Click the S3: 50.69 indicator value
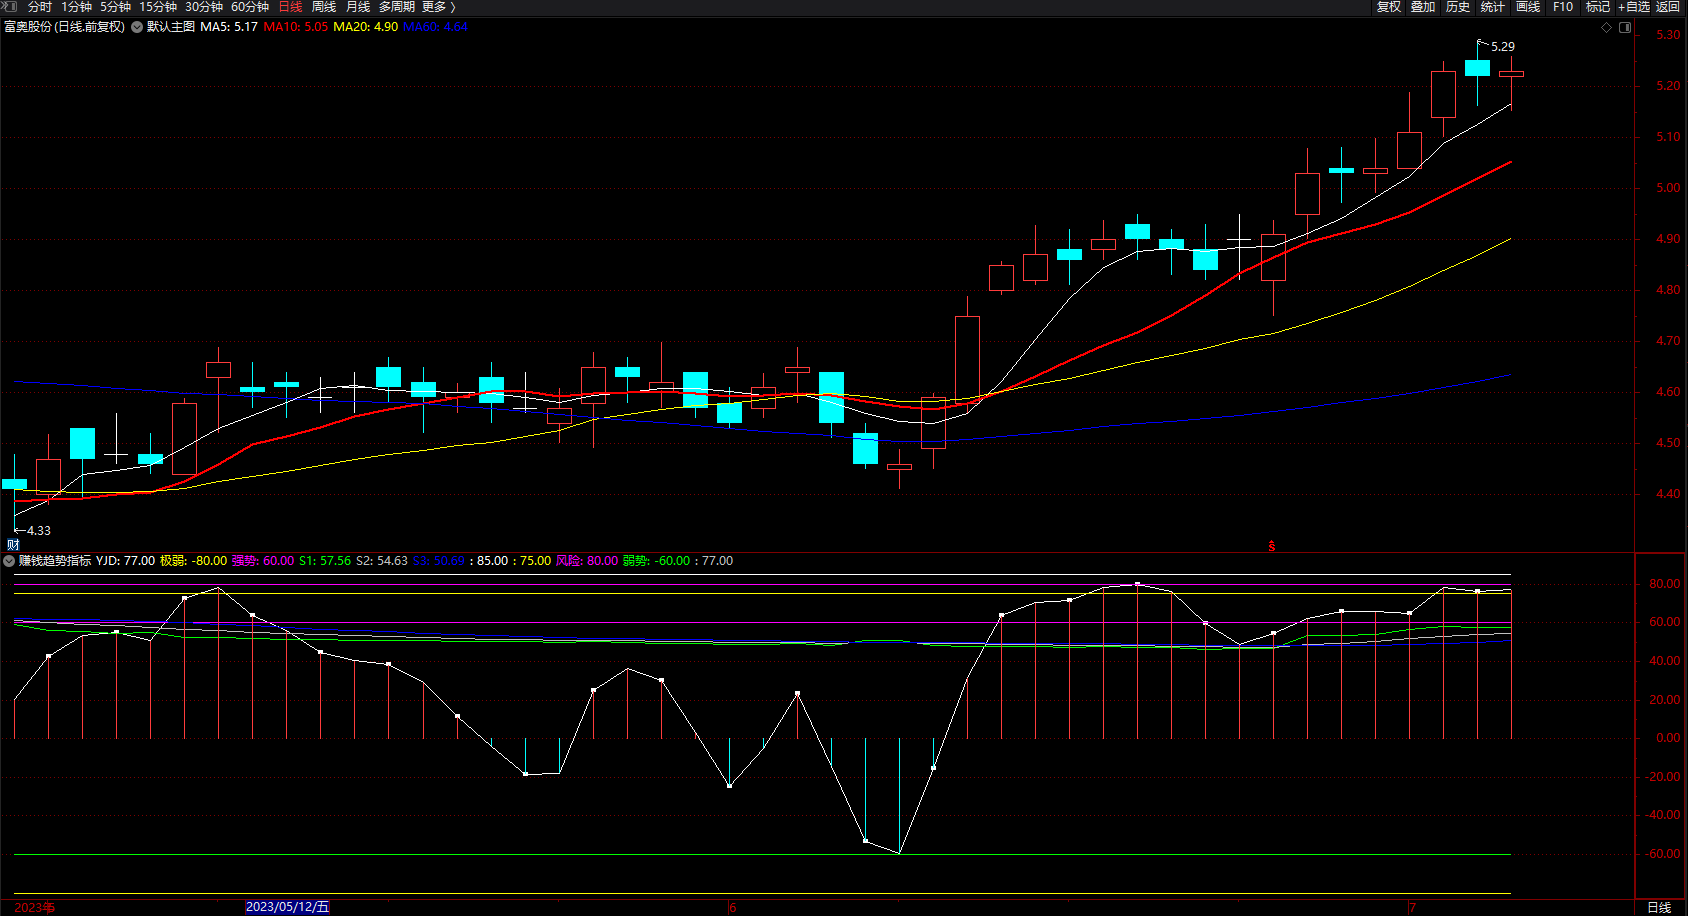 [x=439, y=561]
